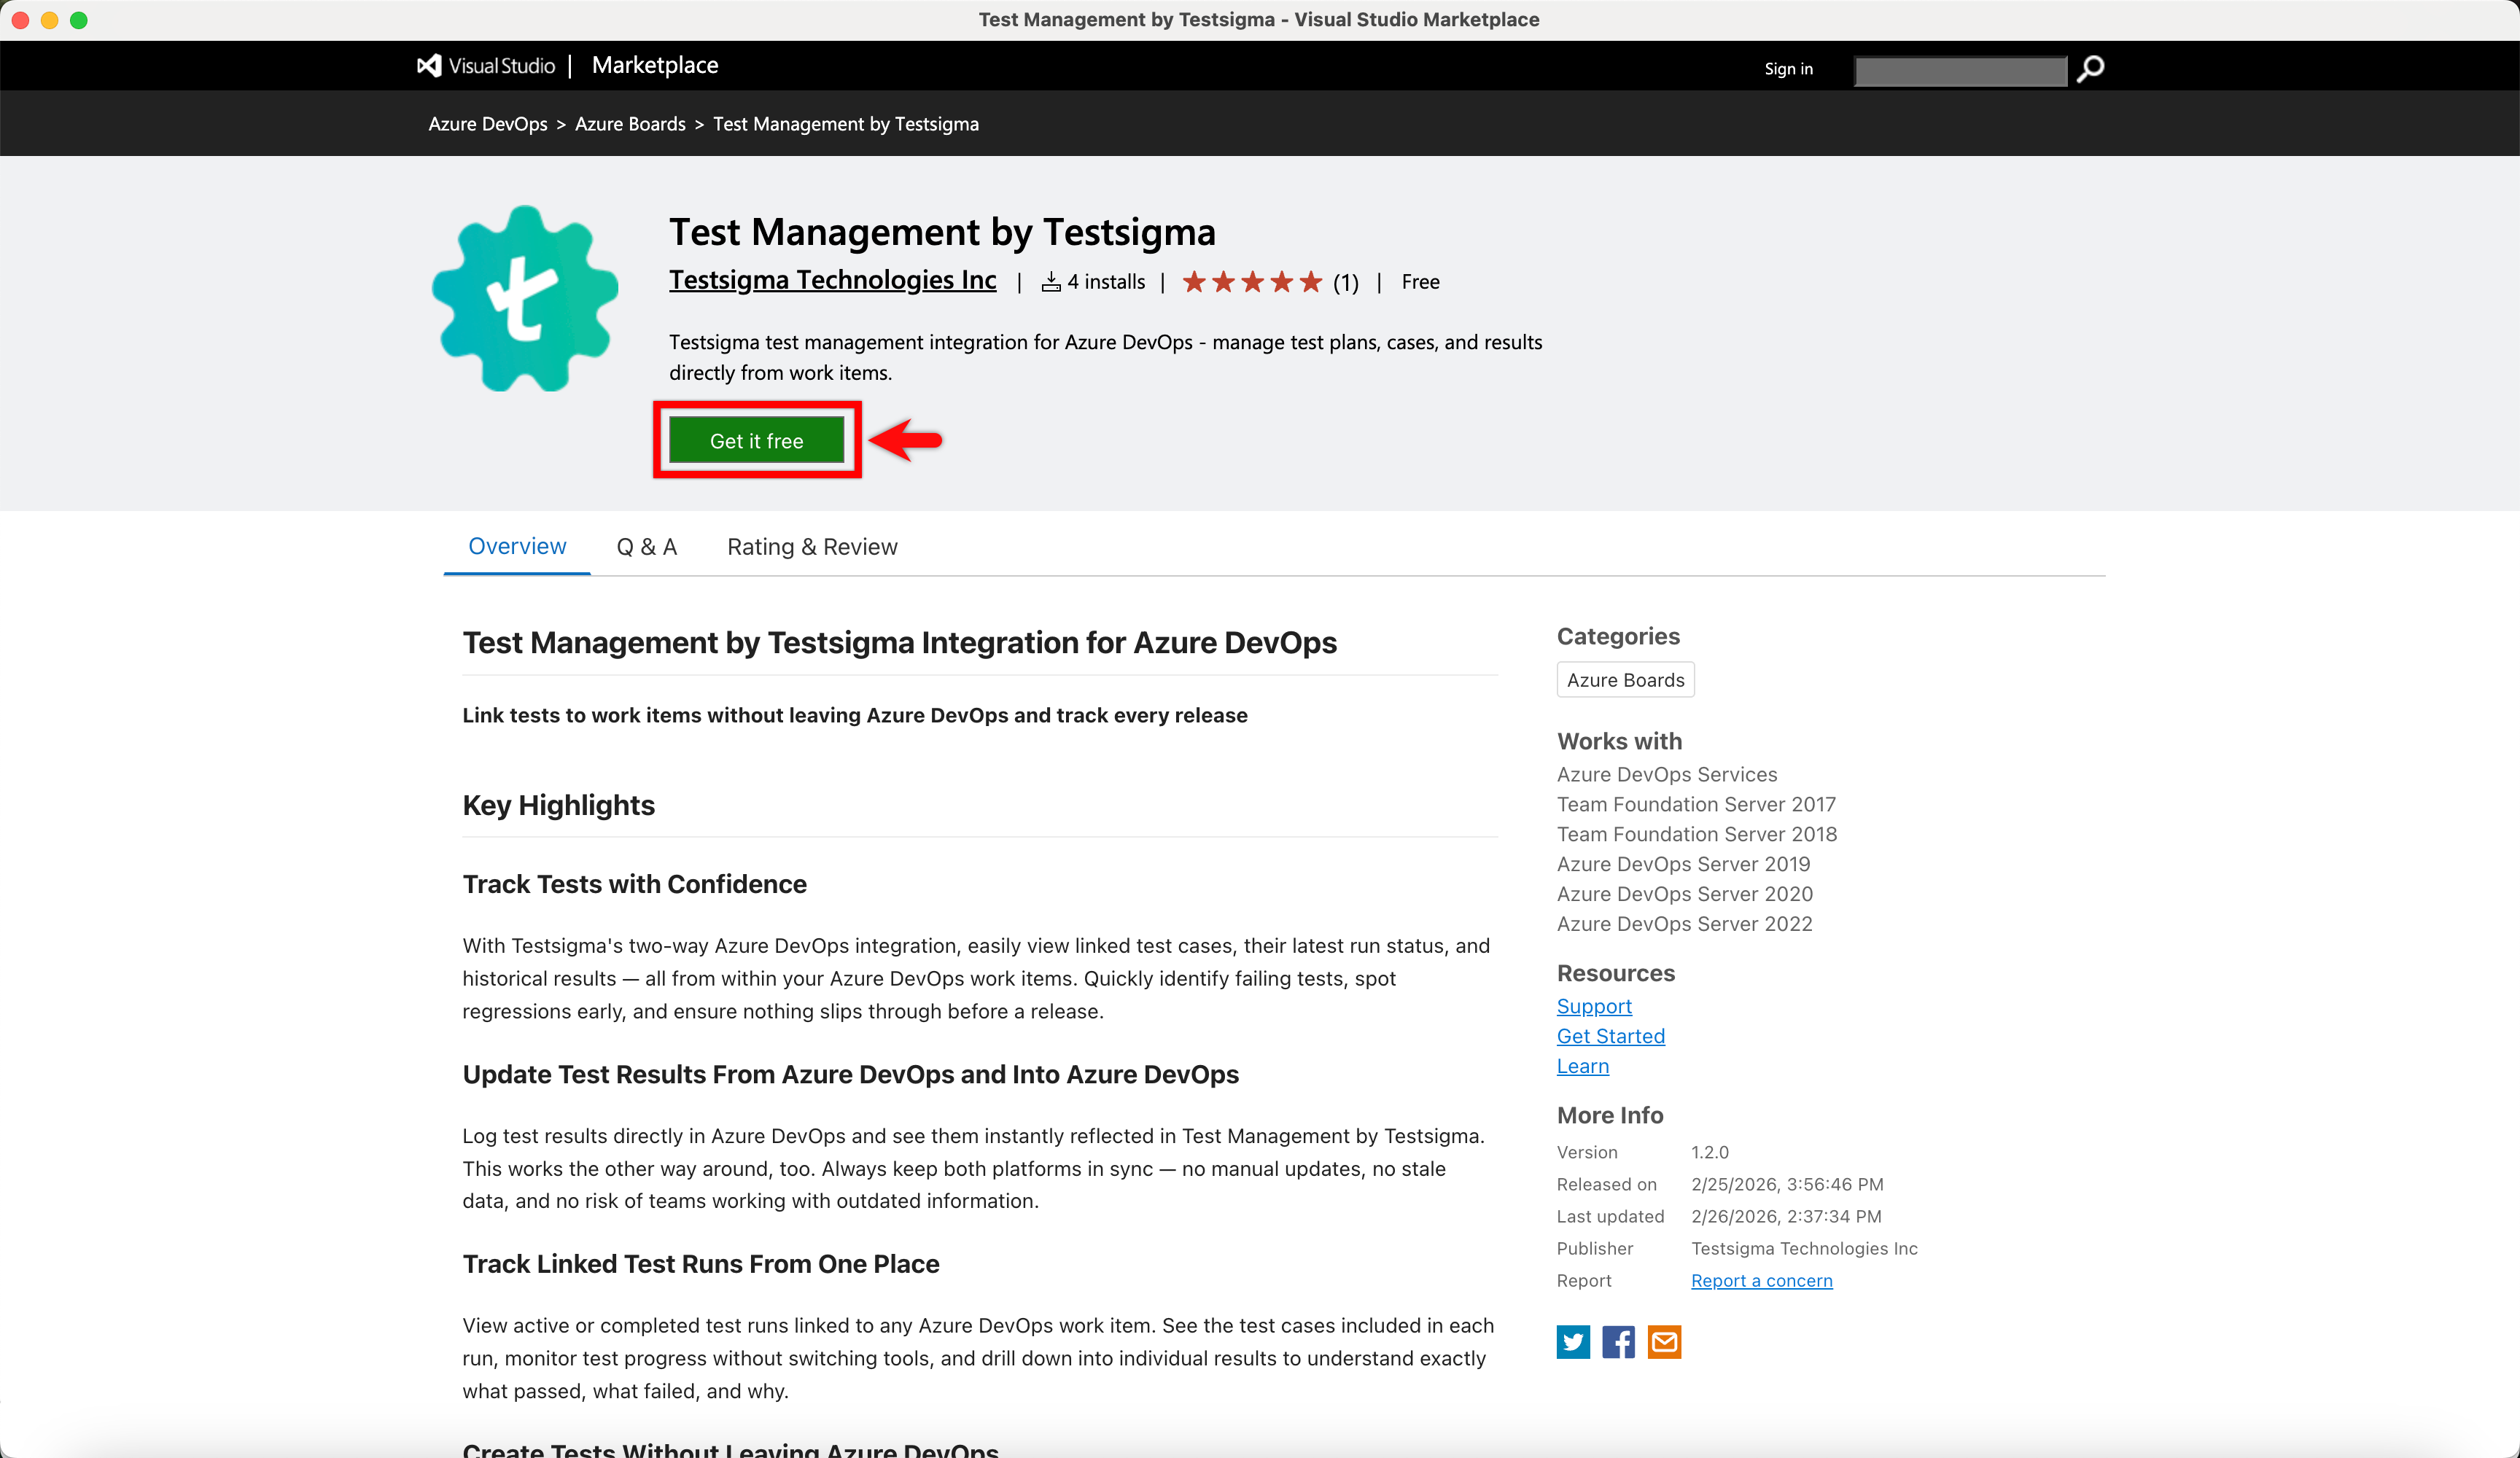Screen dimensions: 2520x1458
Task: Switch to the Q & A tab
Action: 646,546
